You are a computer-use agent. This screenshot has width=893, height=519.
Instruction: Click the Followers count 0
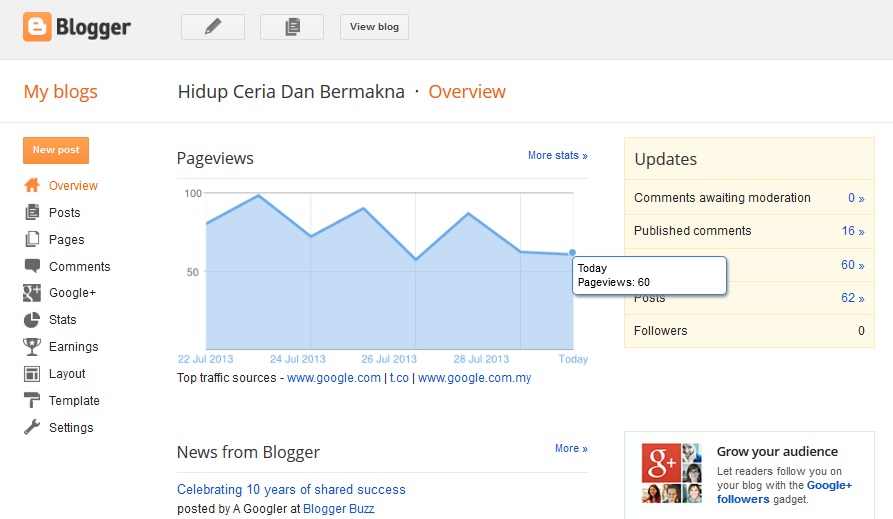click(861, 331)
